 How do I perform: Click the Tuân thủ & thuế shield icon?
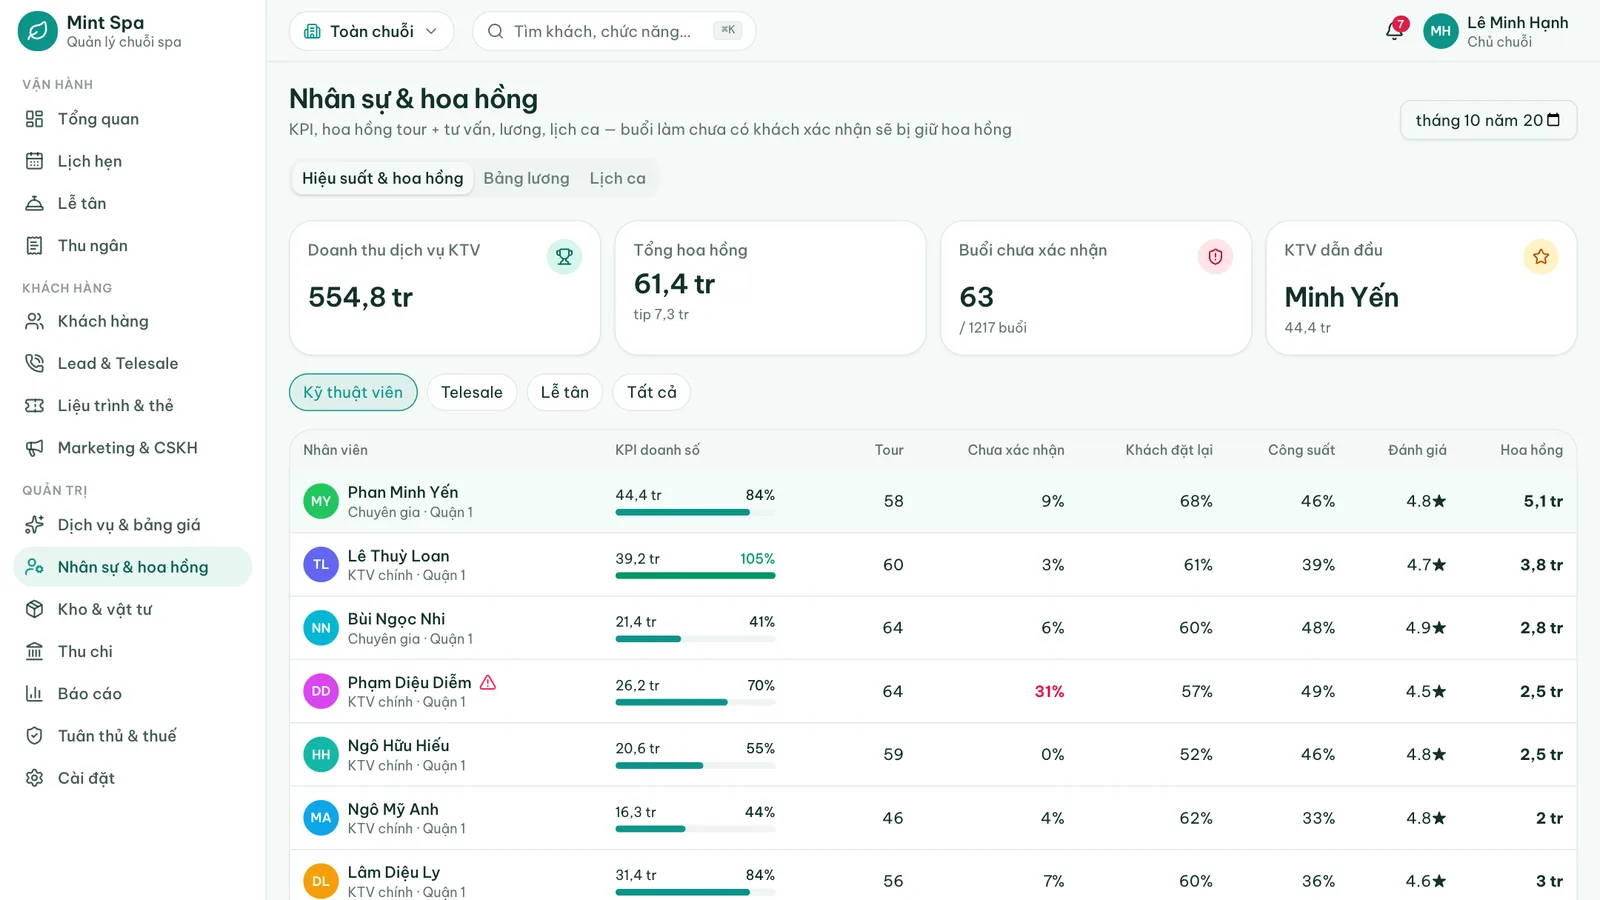click(34, 736)
